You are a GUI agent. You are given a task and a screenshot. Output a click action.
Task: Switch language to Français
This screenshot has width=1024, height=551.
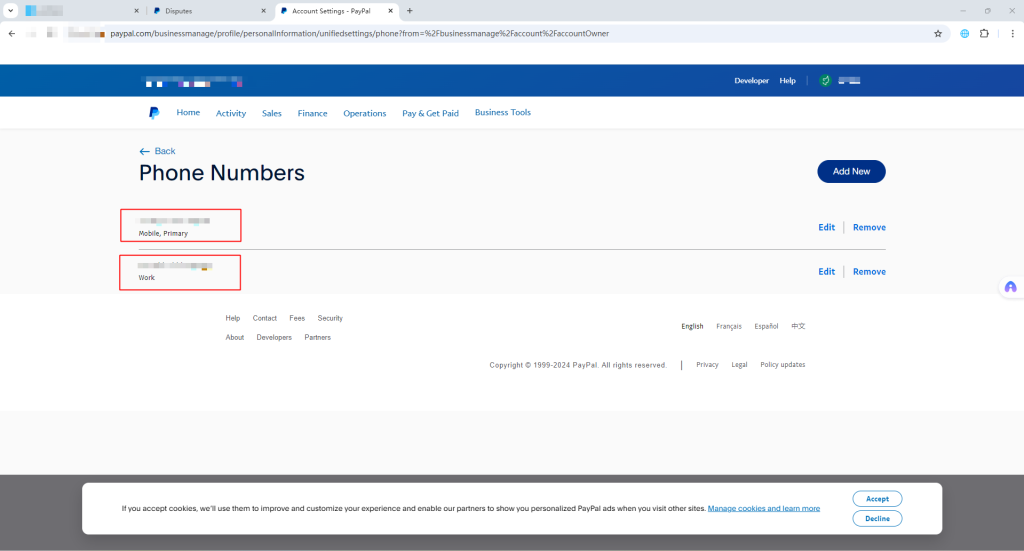tap(729, 326)
